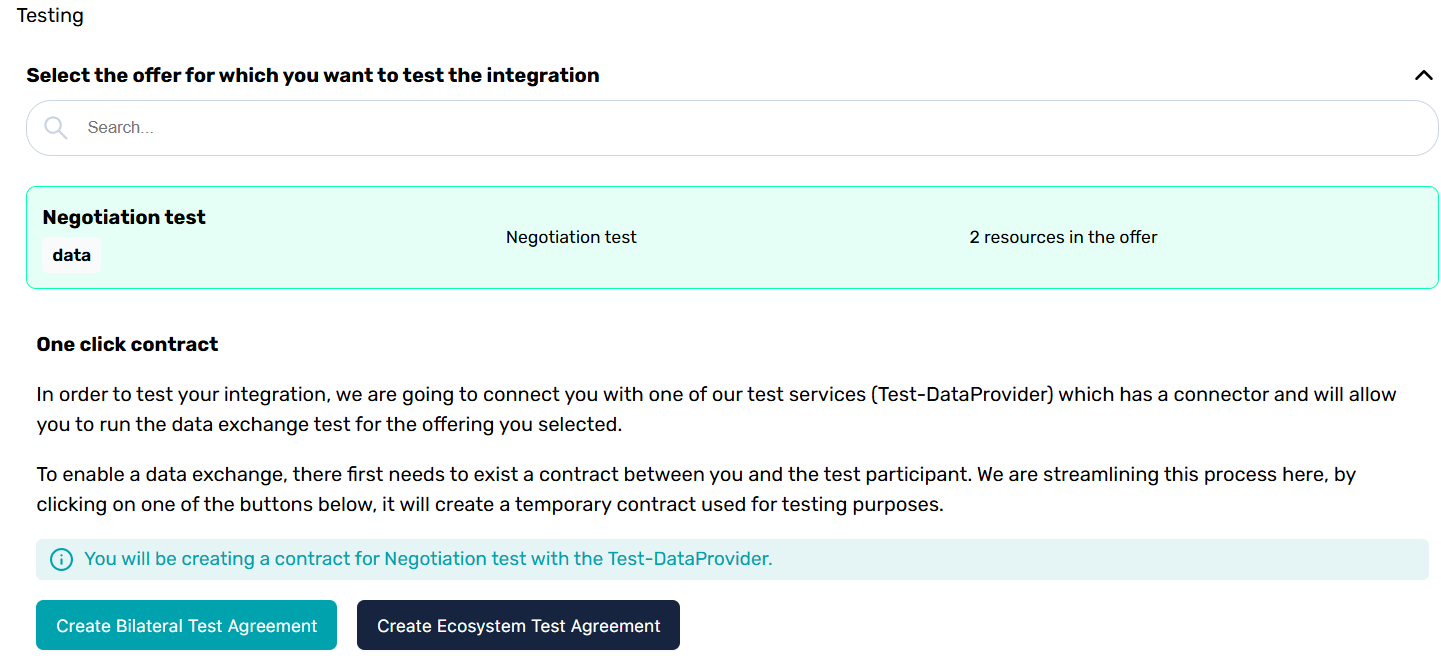This screenshot has width=1441, height=670.
Task: Click the info icon in contract notice
Action: tap(61, 560)
